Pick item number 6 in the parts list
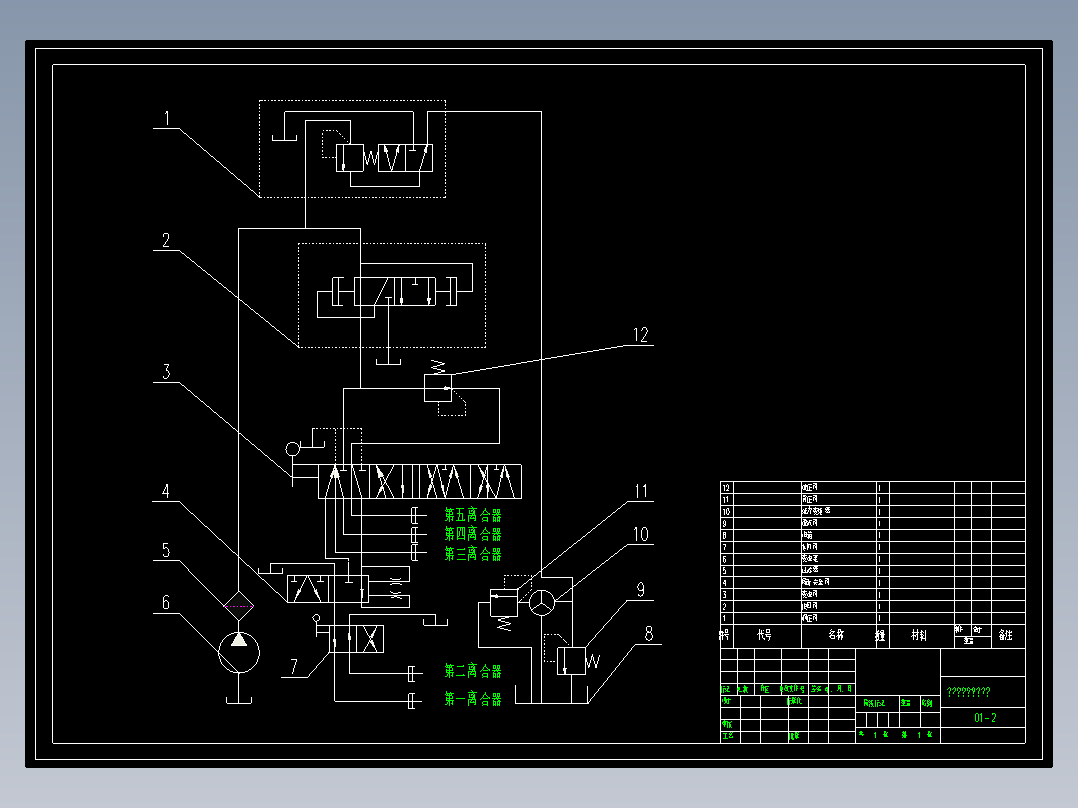 [725, 559]
